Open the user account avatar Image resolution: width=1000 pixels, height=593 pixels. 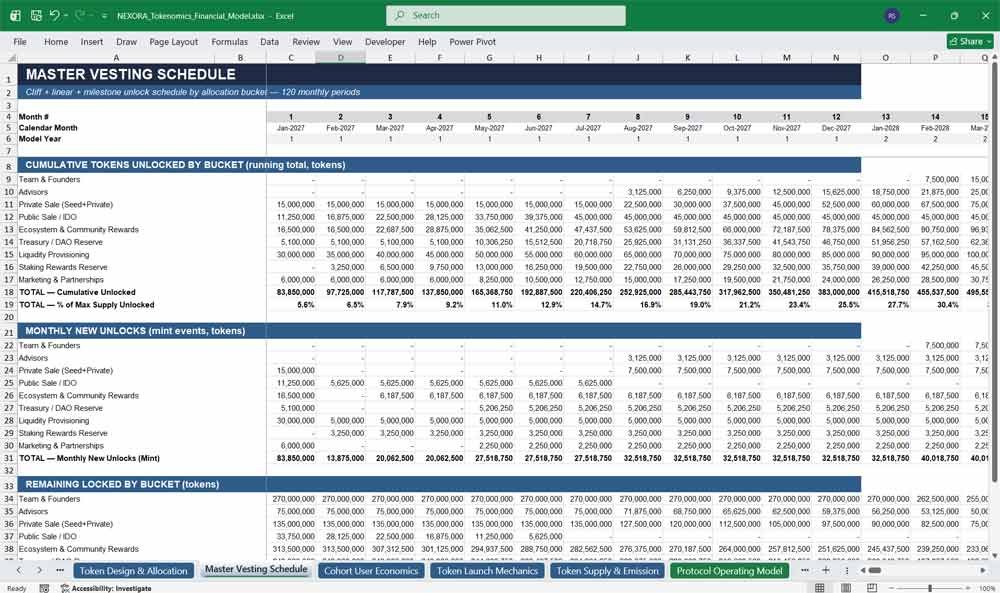[892, 15]
